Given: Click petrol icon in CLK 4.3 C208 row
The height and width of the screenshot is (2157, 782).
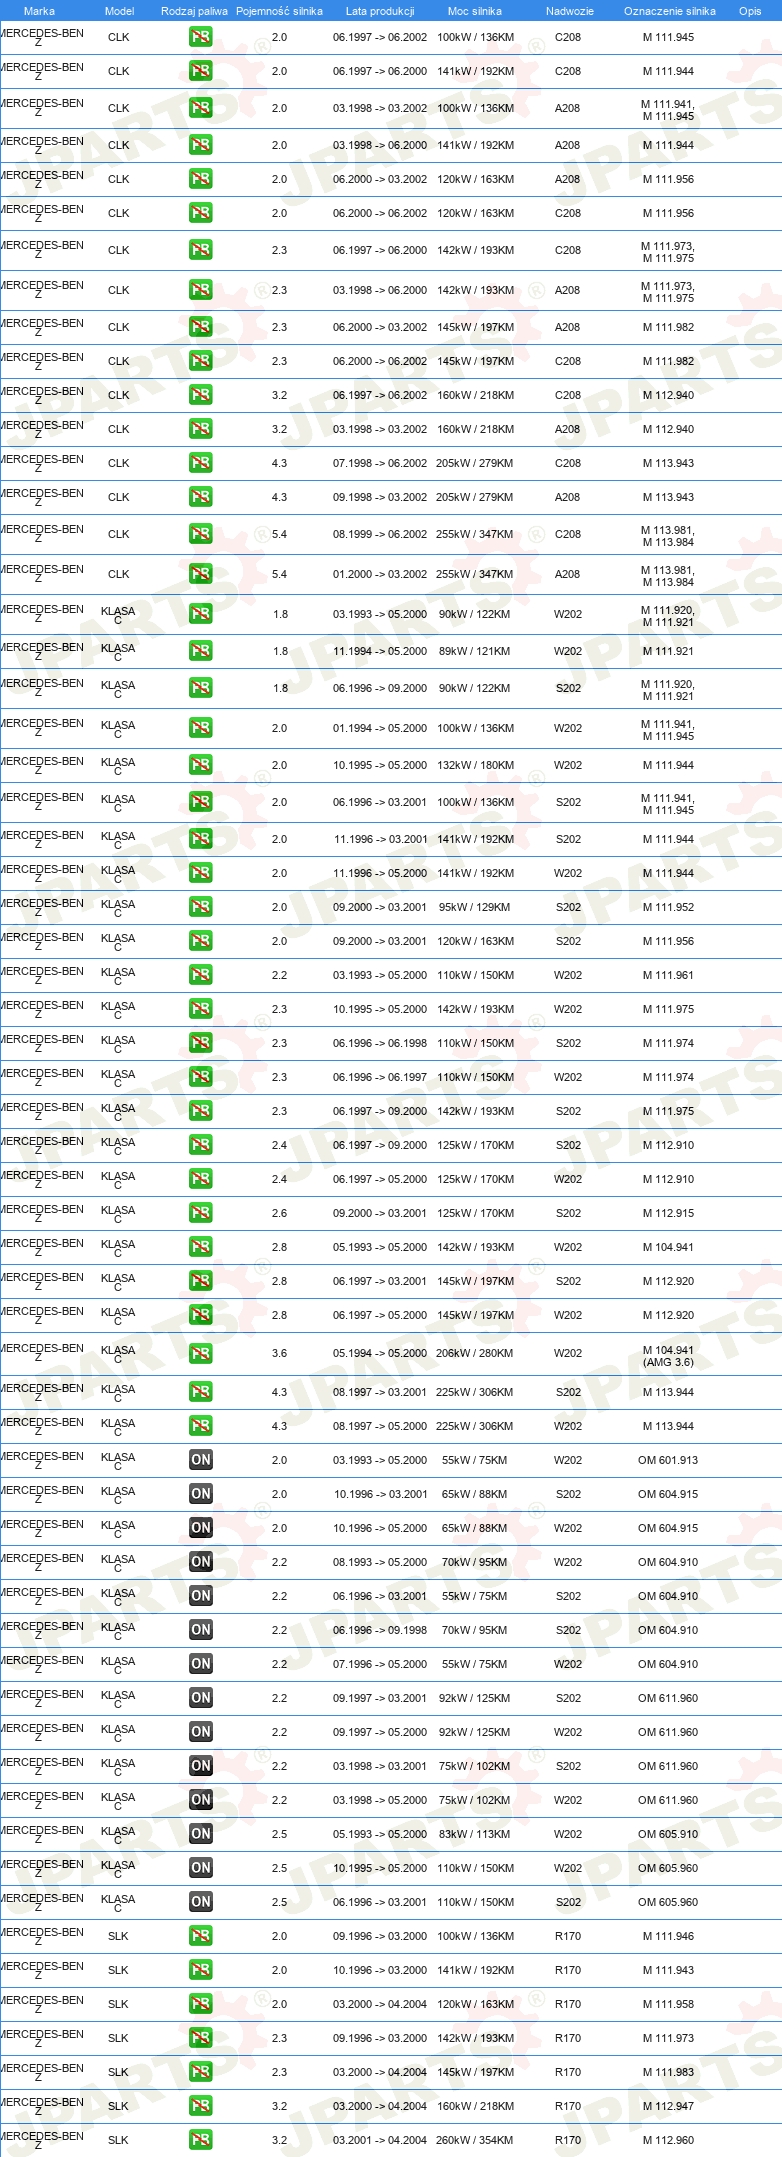Looking at the screenshot, I should click(201, 463).
